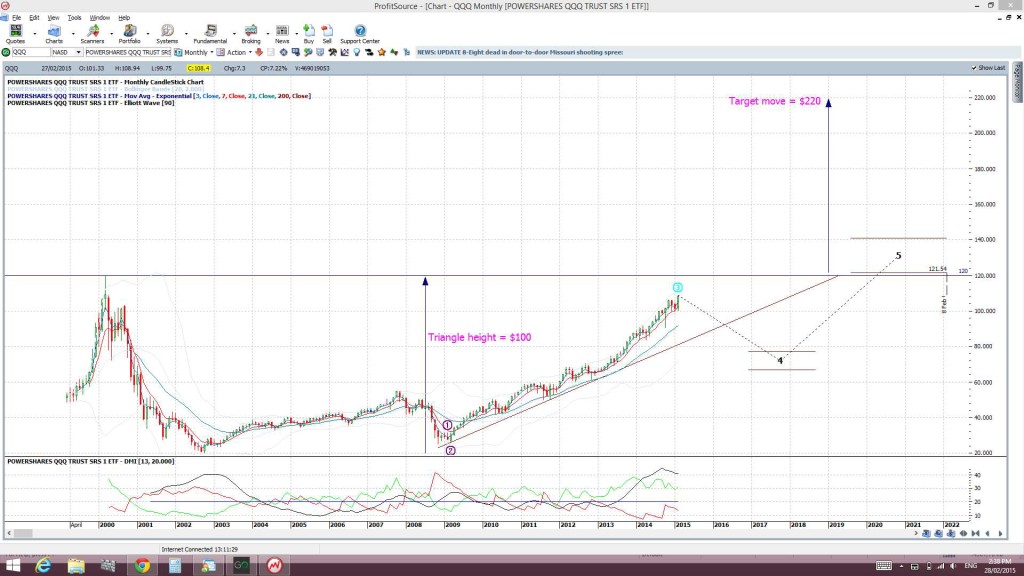Click the chart scroll-left arrow beside the right arrow
This screenshot has height=576, width=1024.
click(987, 534)
